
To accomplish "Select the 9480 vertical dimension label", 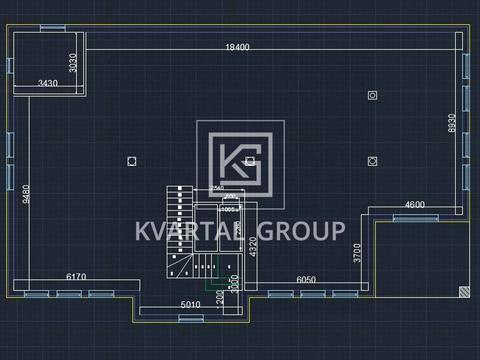I will 26,194.
